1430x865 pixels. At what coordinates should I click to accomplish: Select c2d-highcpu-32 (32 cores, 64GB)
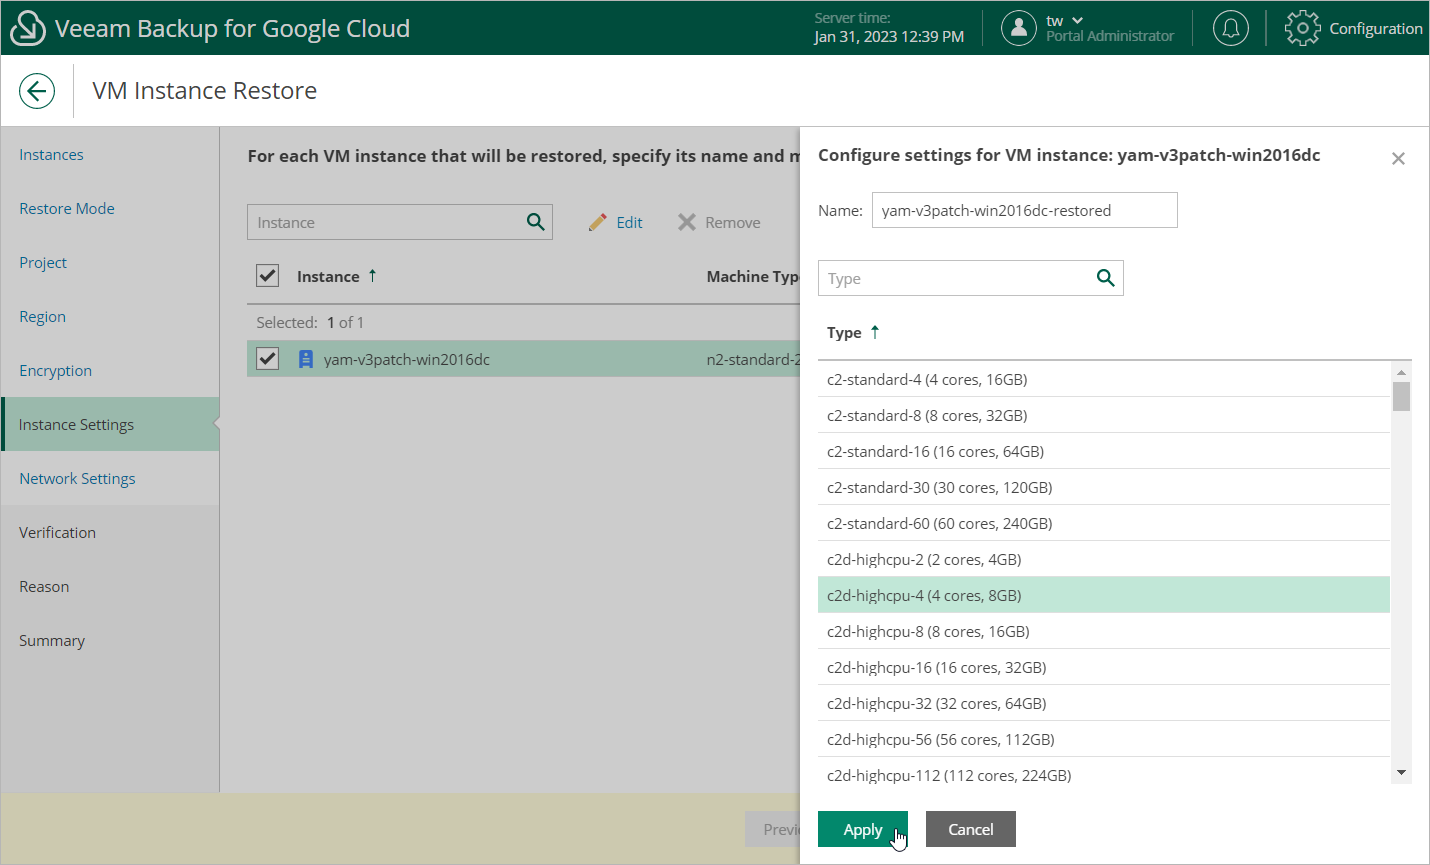click(x=1104, y=703)
